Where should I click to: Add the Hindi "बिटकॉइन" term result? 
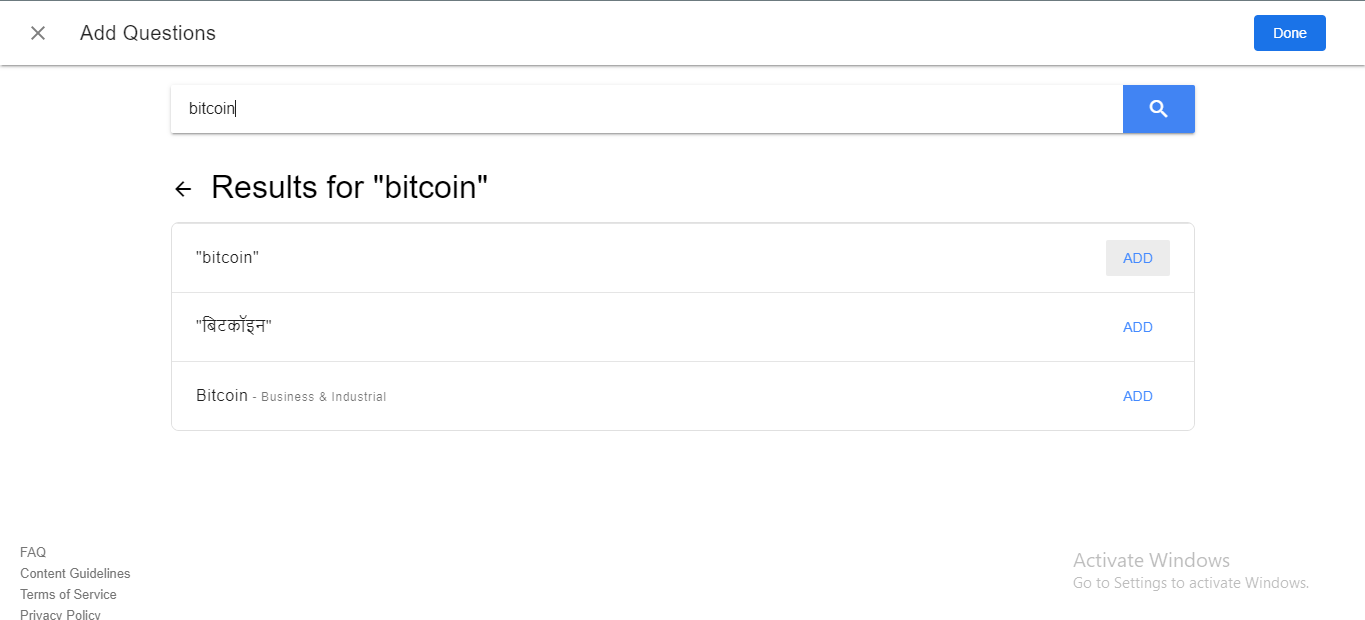pyautogui.click(x=1137, y=327)
